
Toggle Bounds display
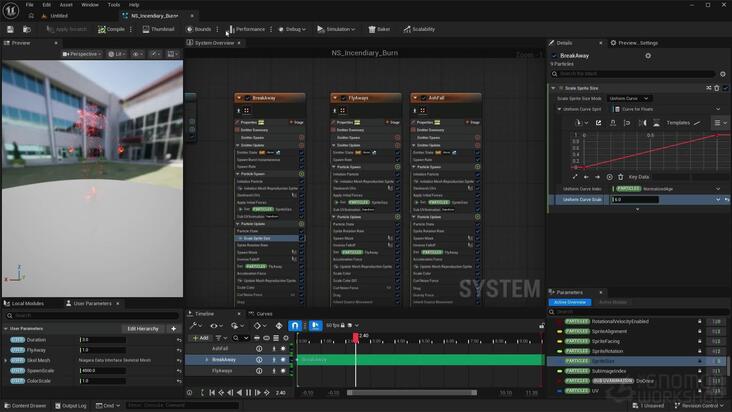(x=199, y=29)
